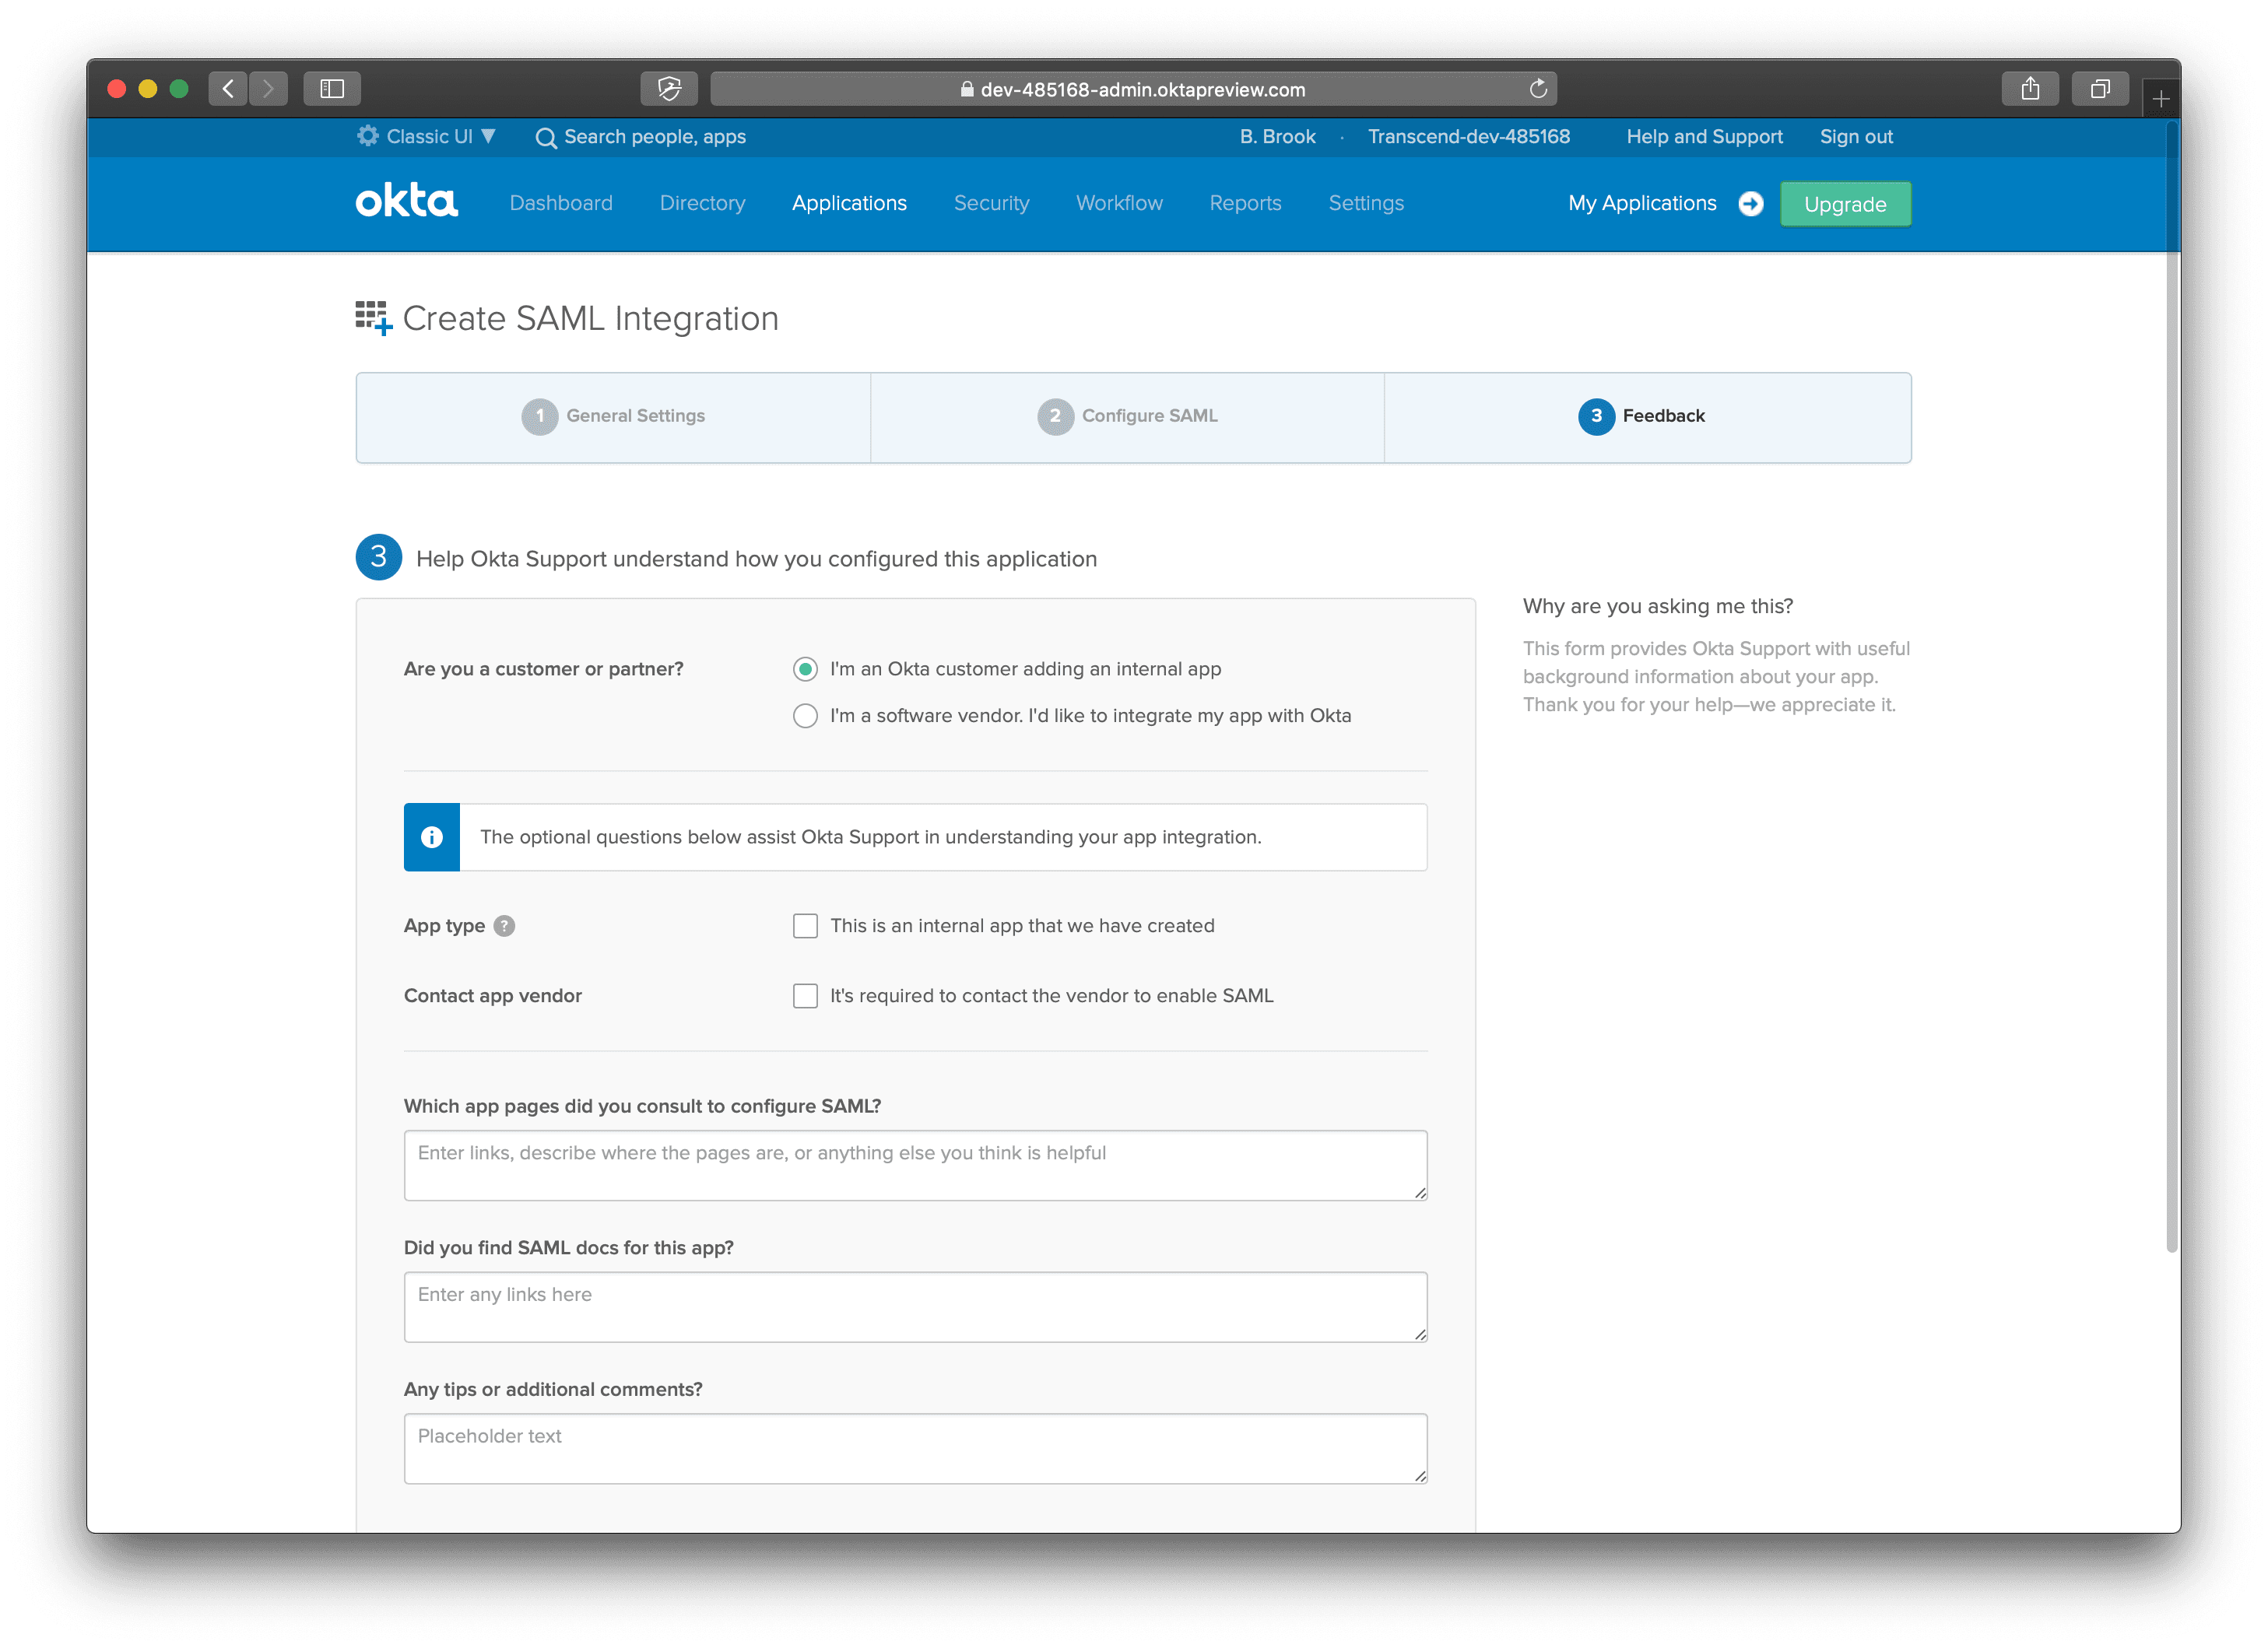
Task: Click the Safari reload page icon
Action: coord(1538,89)
